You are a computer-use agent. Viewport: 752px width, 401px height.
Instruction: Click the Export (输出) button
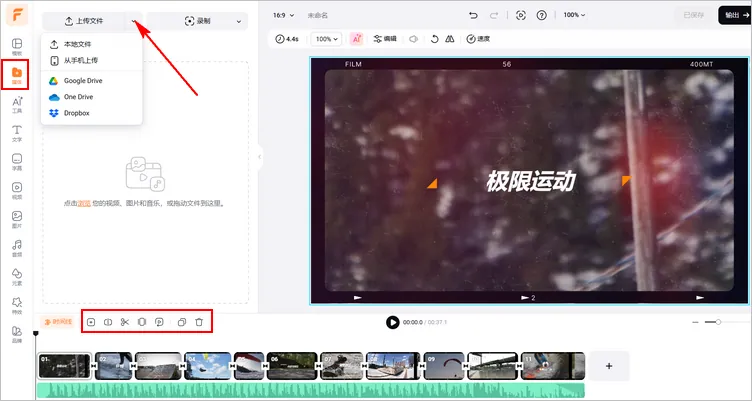point(735,15)
